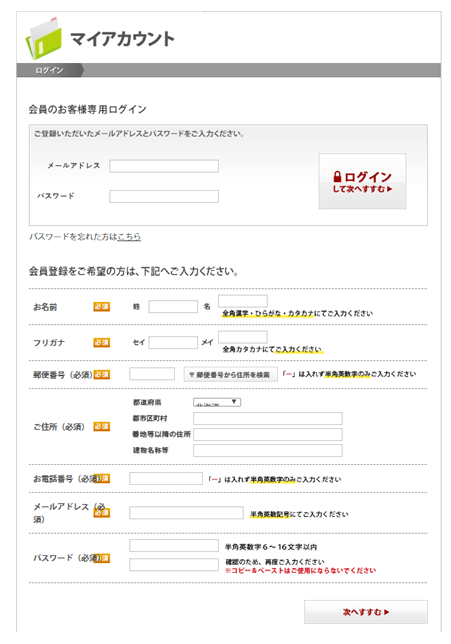Screen dimensions: 451x644
Task: Click the password confirmation field
Action: tap(174, 565)
